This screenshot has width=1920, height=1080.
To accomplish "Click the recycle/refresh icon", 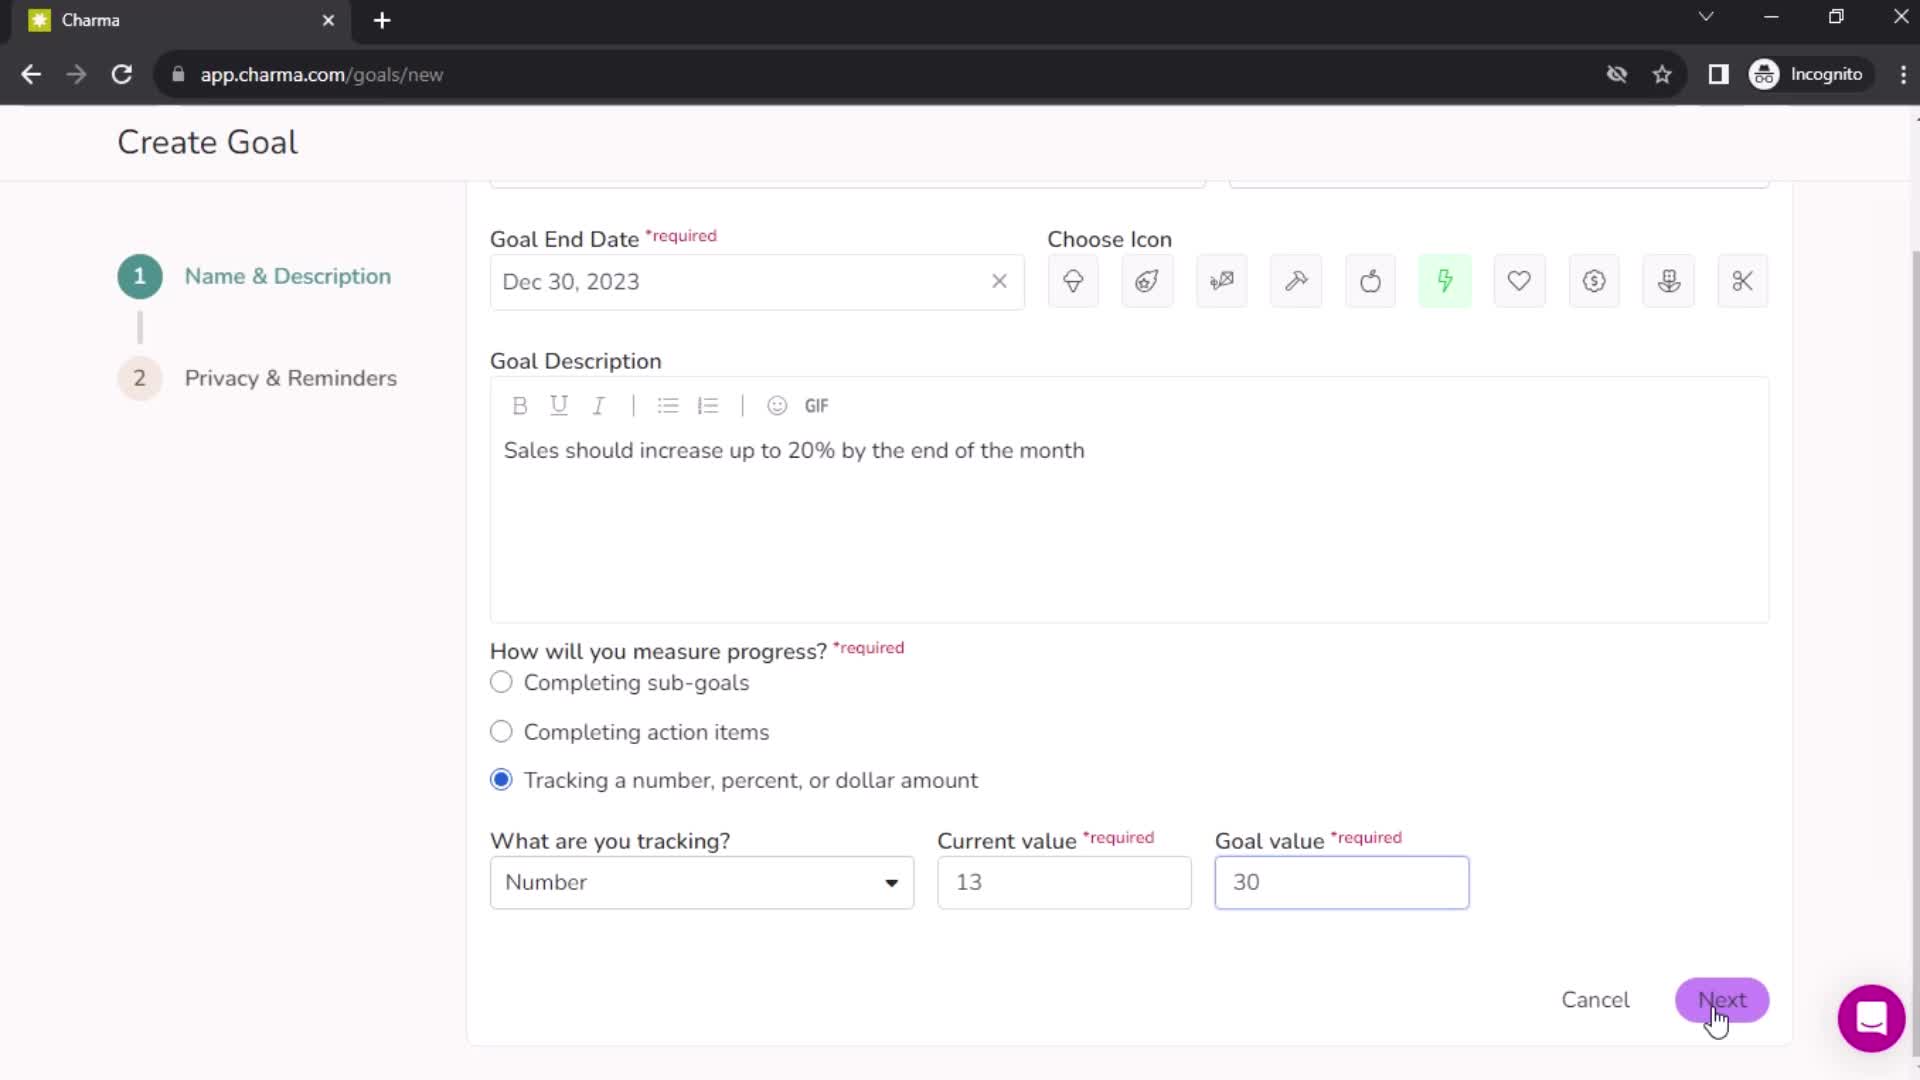I will [x=121, y=75].
